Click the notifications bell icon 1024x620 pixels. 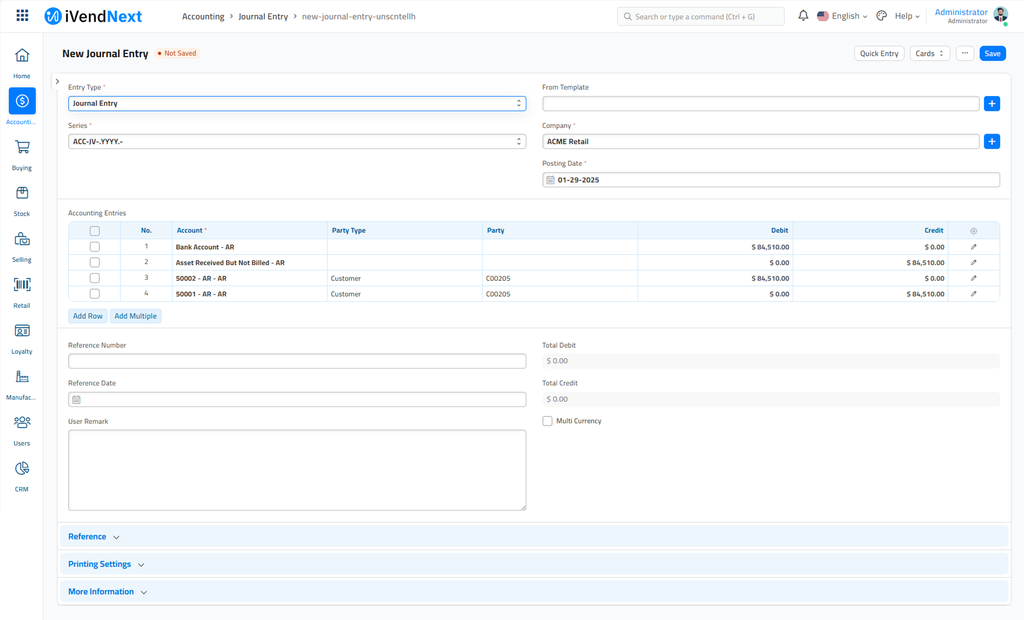(x=803, y=16)
